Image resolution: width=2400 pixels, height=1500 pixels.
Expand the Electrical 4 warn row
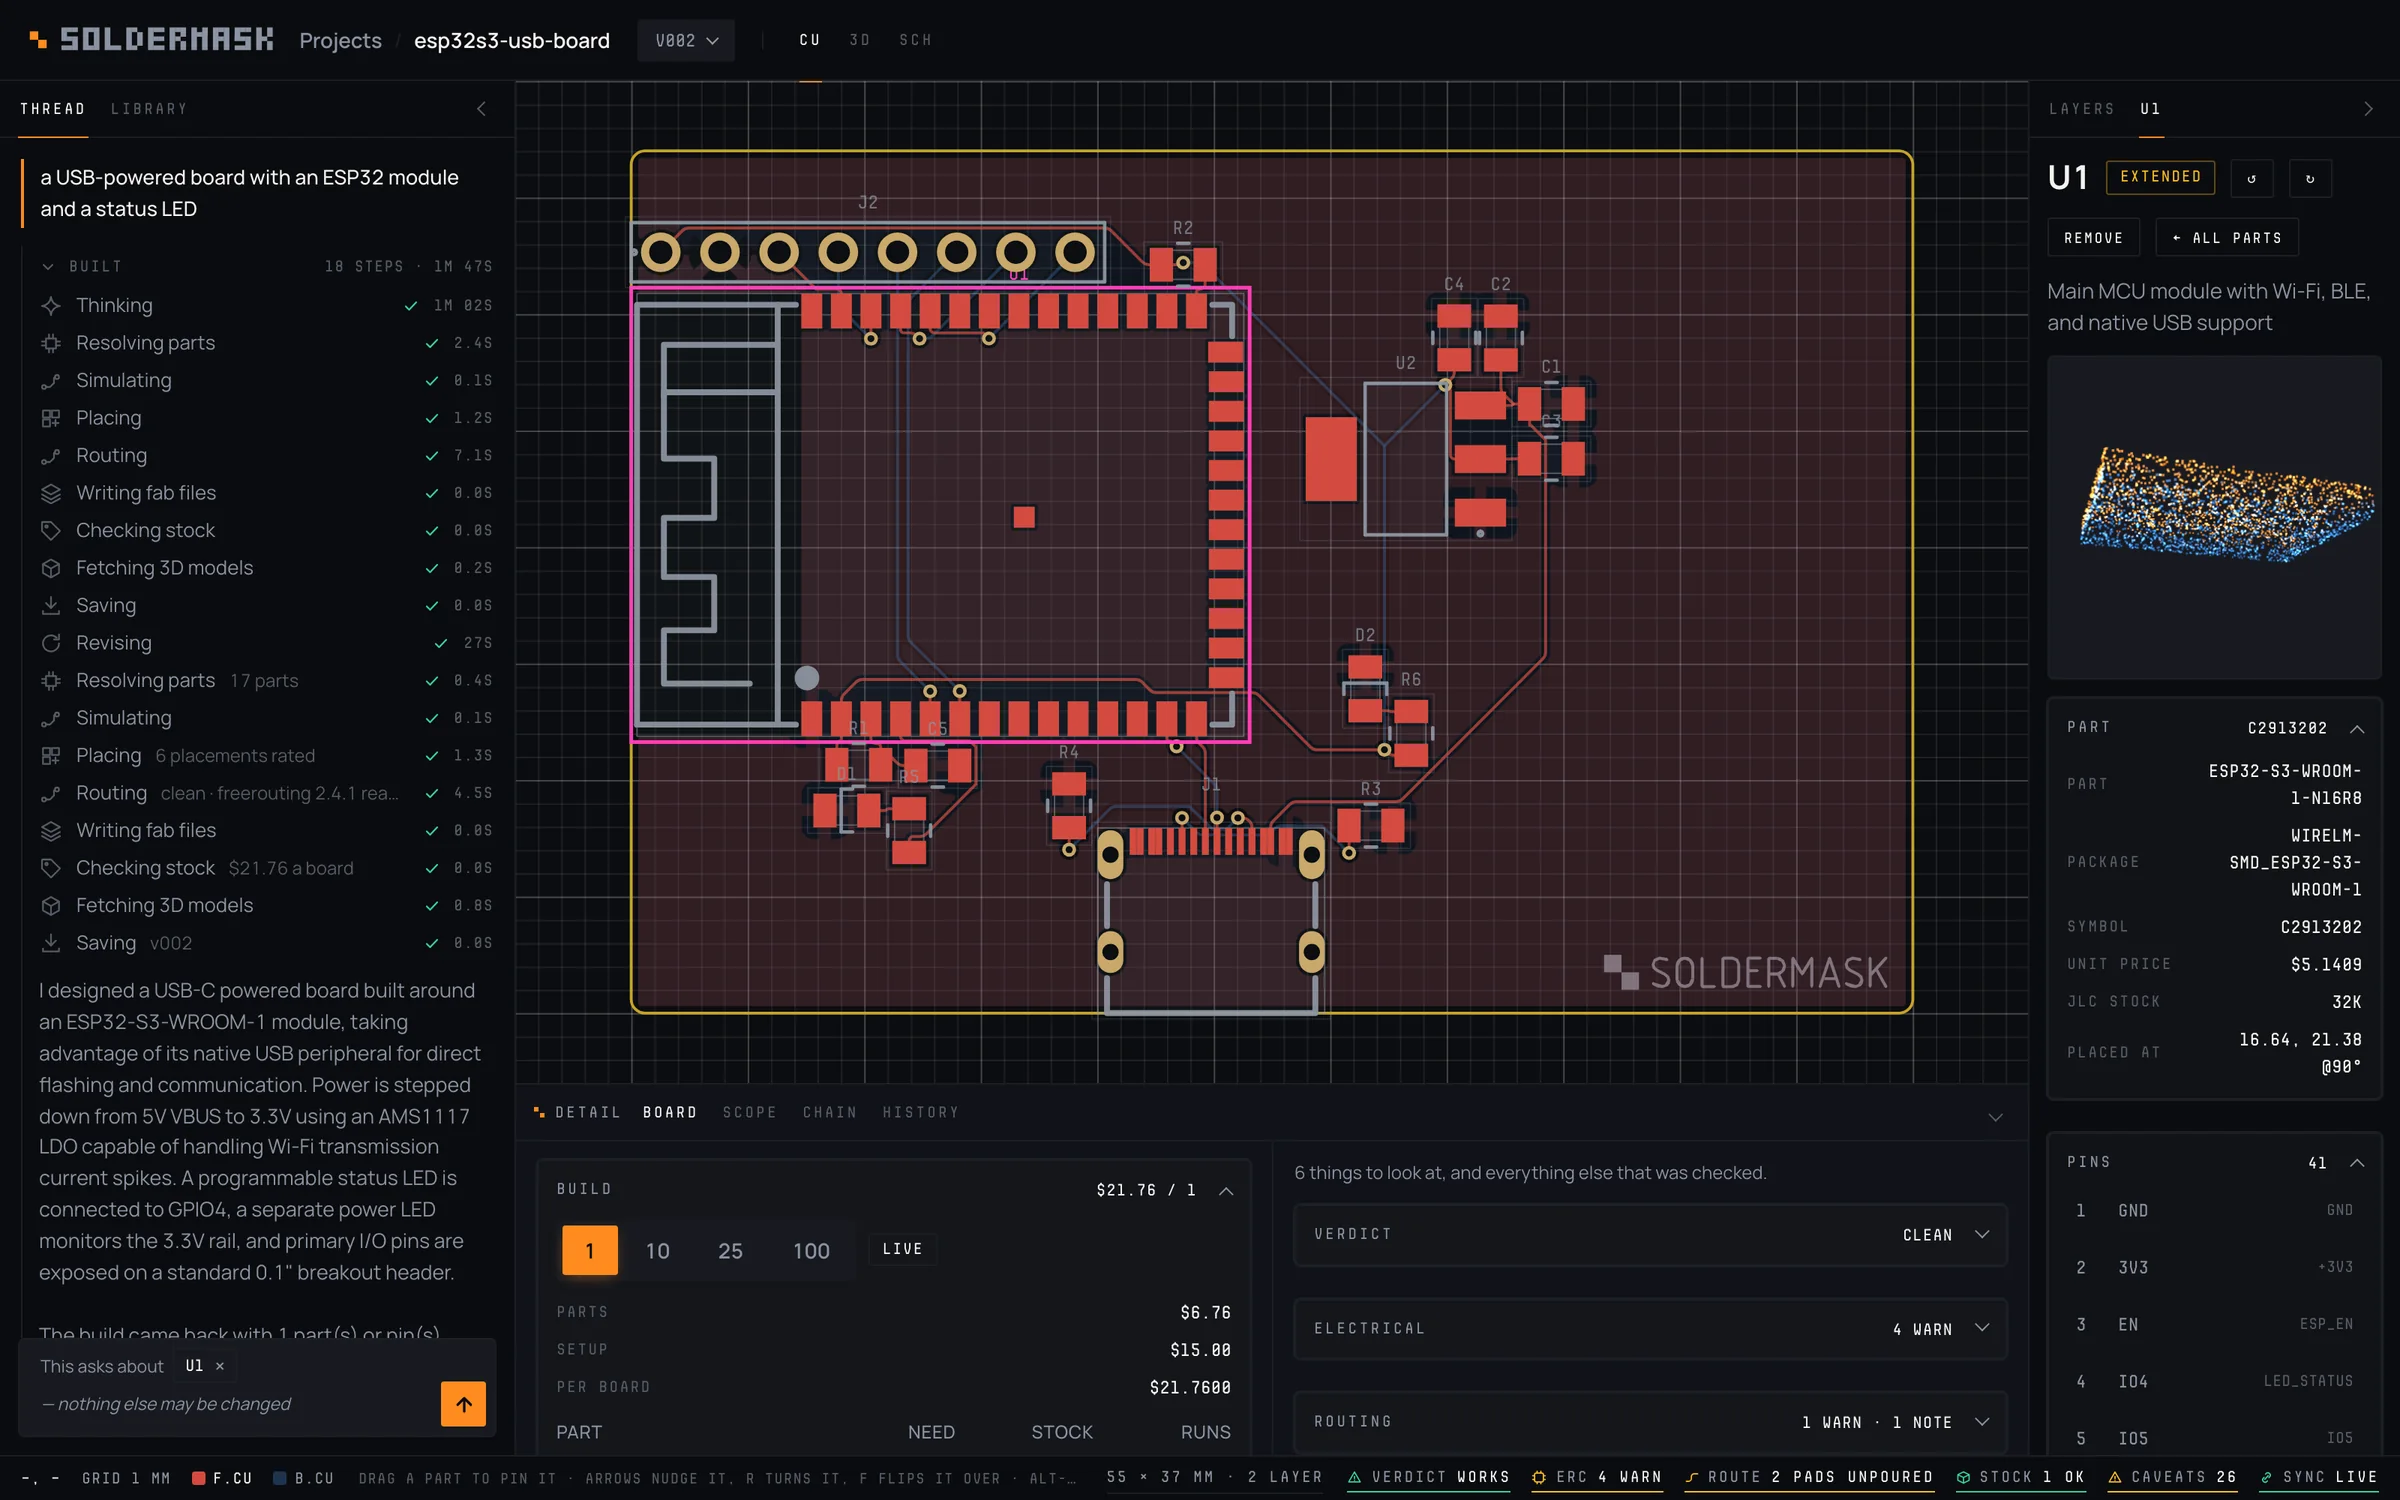[x=1650, y=1328]
